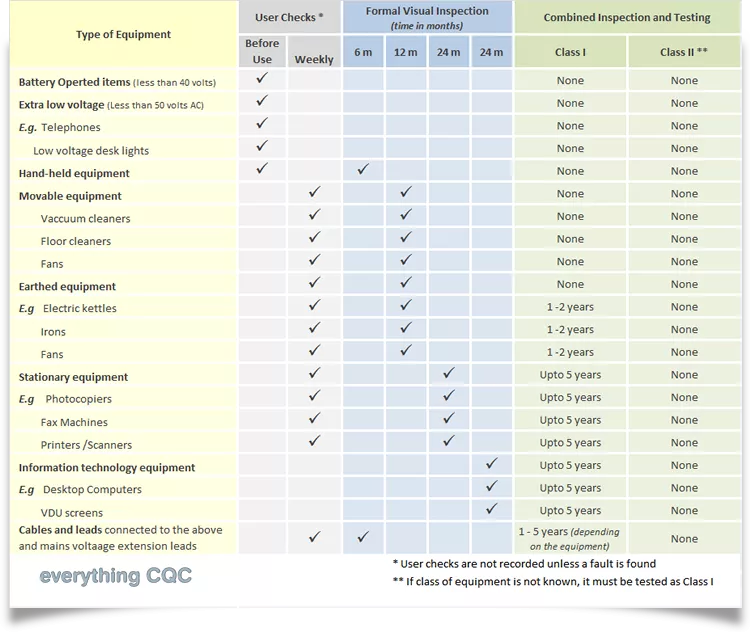Viewport: 750px width, 632px height.
Task: Click the Weekly checkmark for Vacuum cleaners
Action: click(x=314, y=215)
